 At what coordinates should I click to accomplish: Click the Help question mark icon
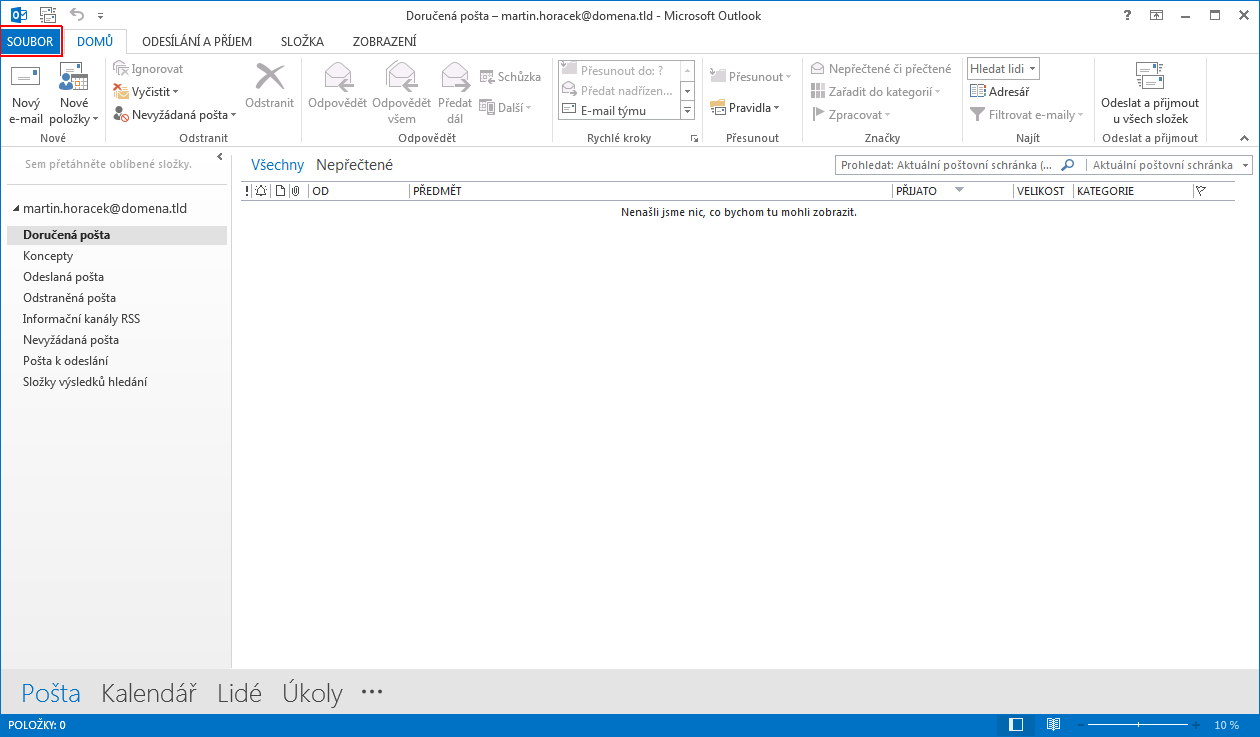[x=1127, y=15]
